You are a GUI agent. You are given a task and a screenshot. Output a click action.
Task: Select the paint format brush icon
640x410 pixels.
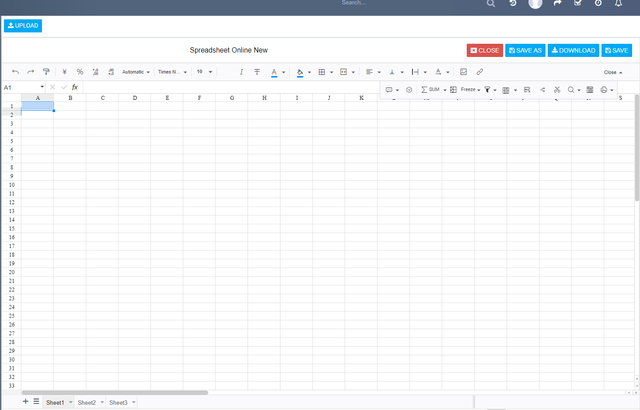pos(46,72)
